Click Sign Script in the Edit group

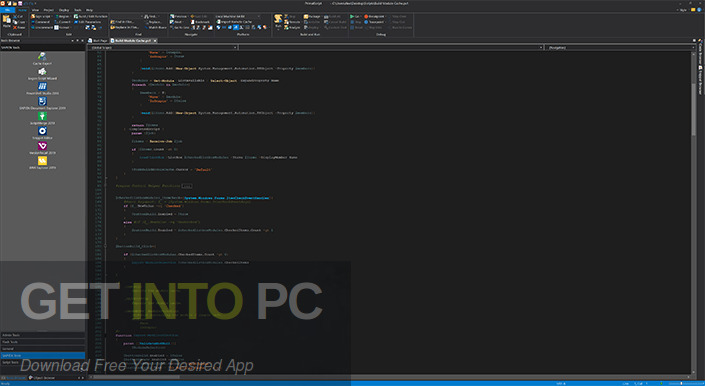pyautogui.click(x=41, y=17)
